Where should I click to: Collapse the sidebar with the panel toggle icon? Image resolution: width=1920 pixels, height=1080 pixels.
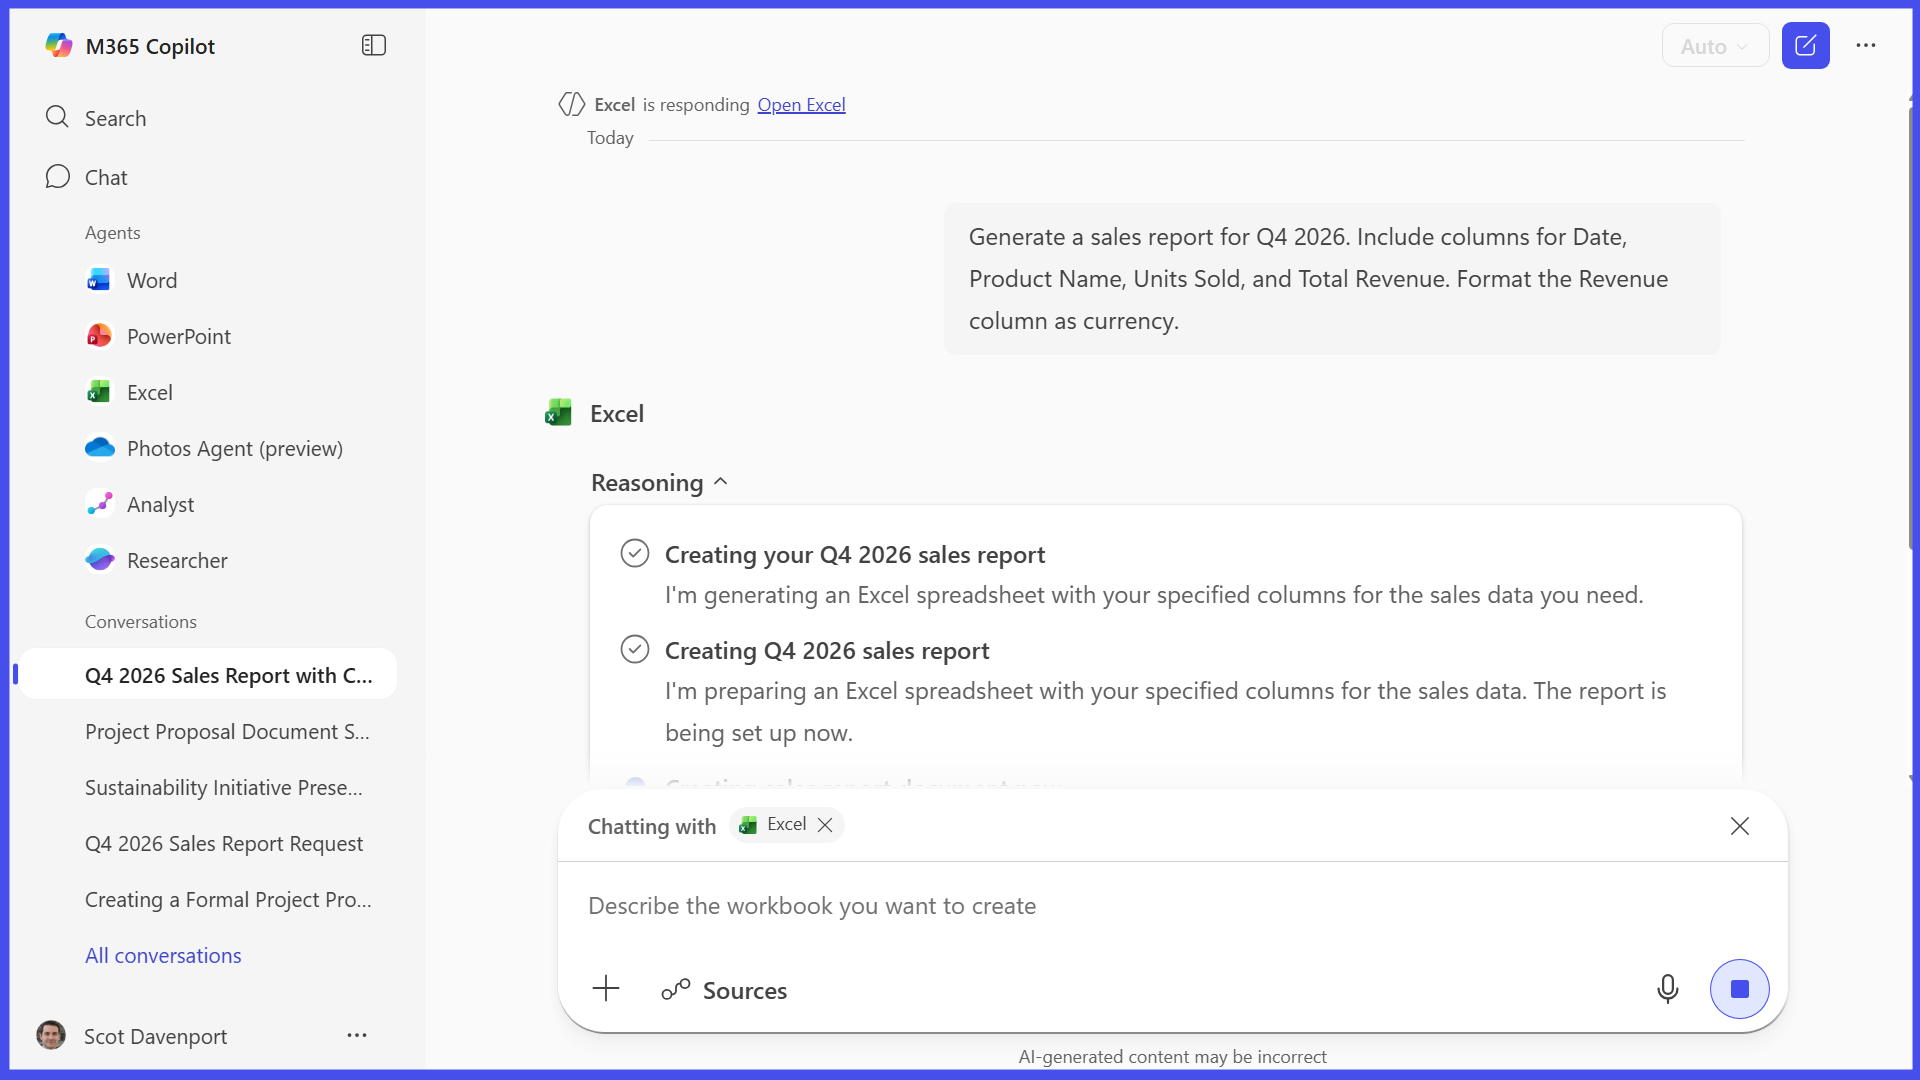point(374,46)
